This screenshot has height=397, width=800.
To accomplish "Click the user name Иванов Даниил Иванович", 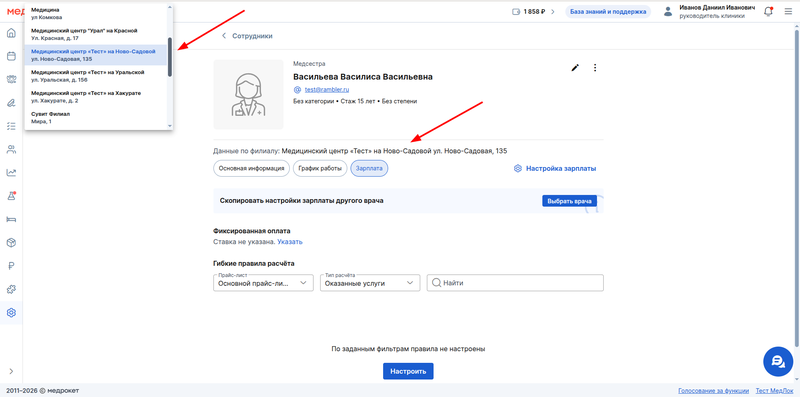I will (717, 8).
